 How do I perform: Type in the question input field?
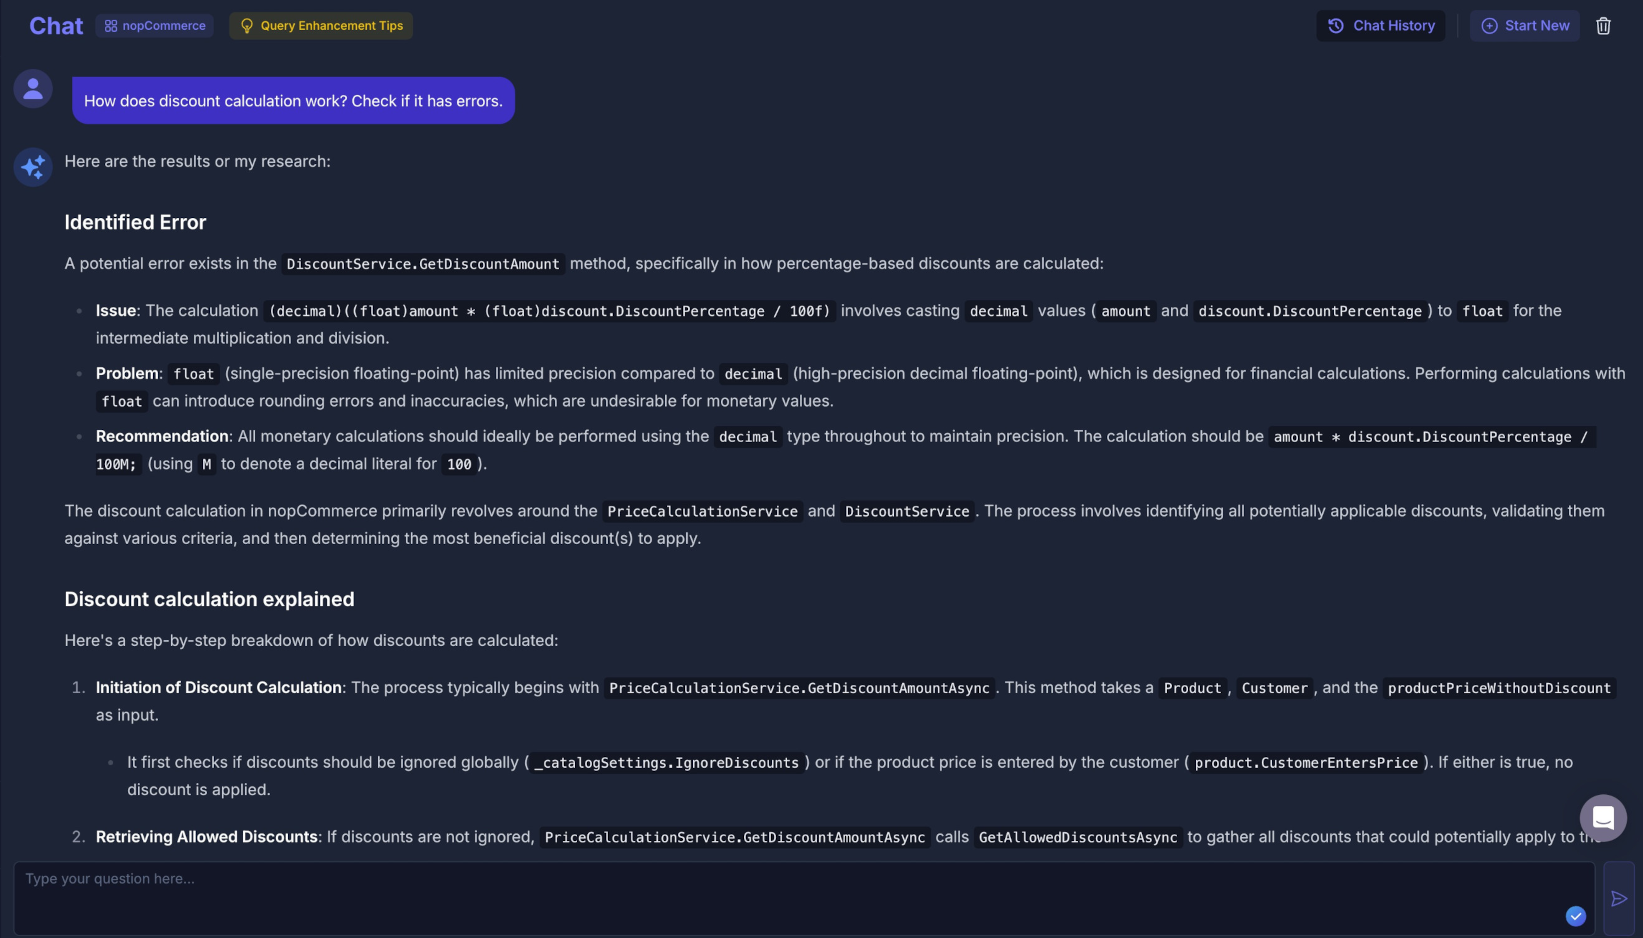[x=790, y=897]
